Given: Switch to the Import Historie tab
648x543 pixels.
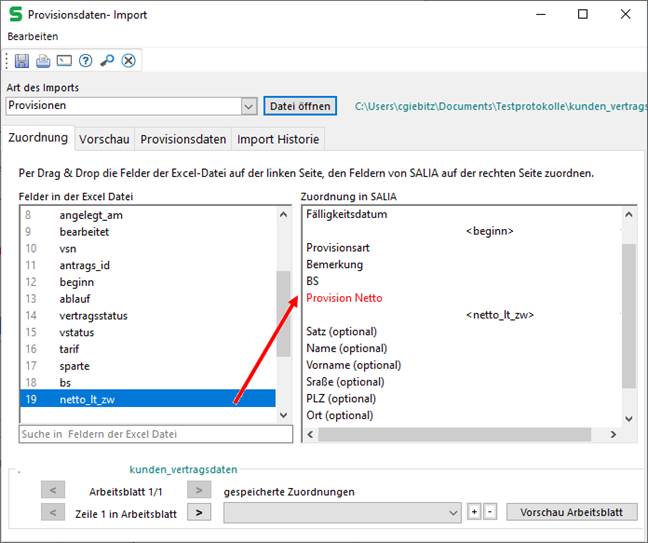Looking at the screenshot, I should [x=277, y=139].
